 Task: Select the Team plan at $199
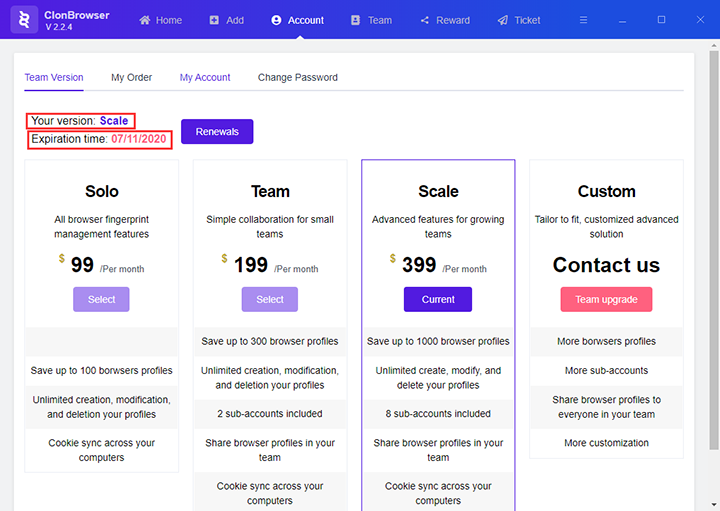[270, 299]
